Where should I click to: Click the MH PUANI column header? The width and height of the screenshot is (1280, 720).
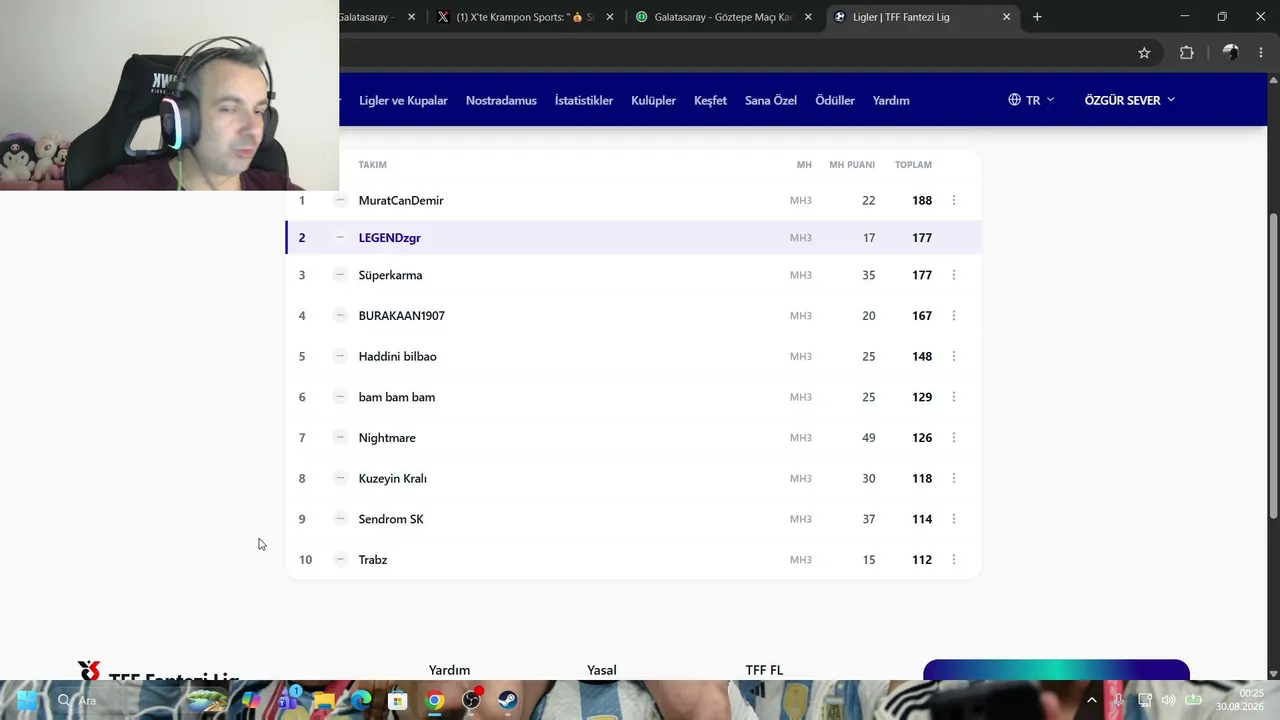point(852,165)
